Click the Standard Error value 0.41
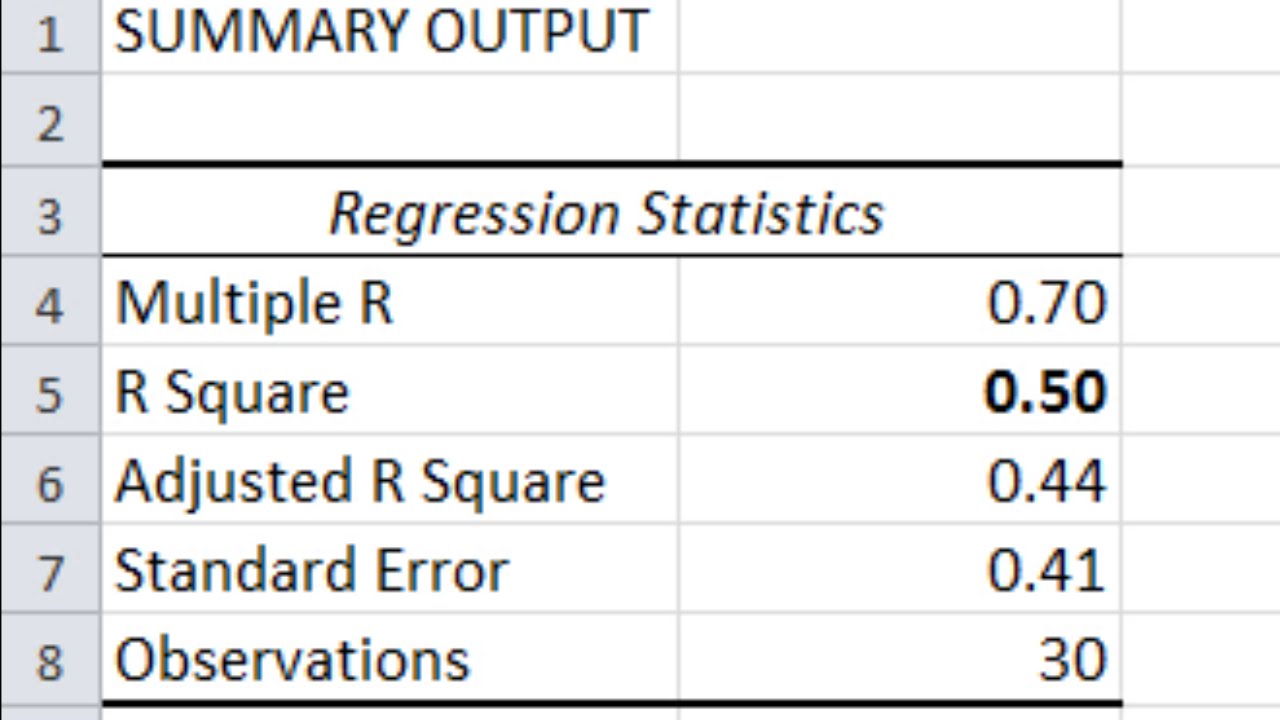1280x720 pixels. tap(1046, 571)
